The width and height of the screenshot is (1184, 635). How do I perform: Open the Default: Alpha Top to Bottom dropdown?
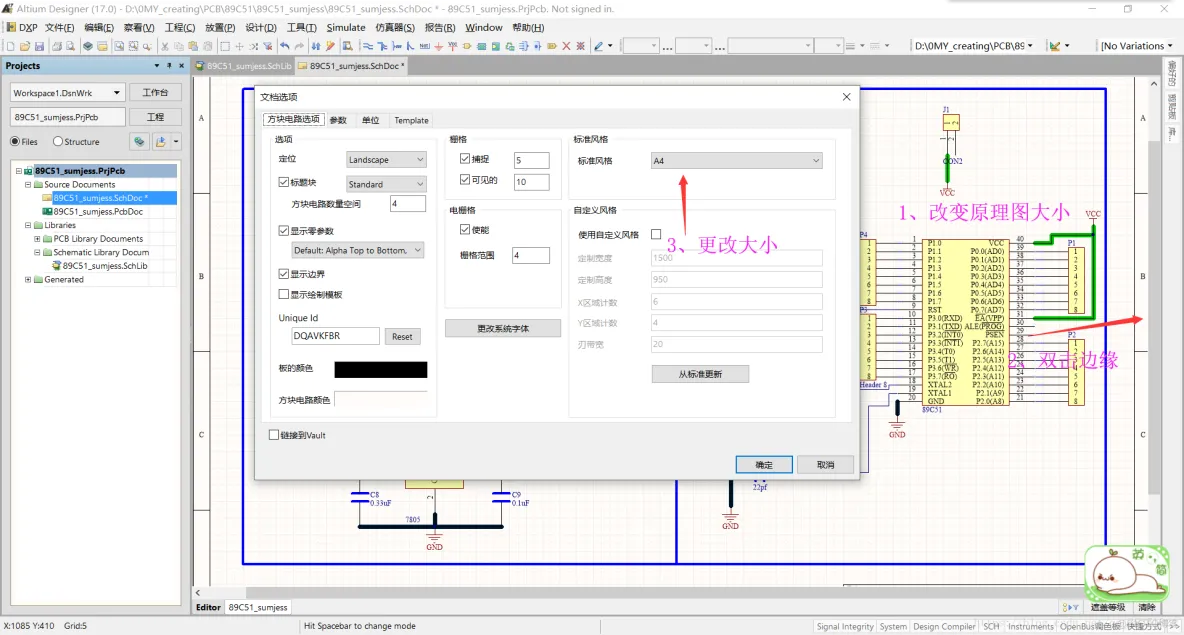pyautogui.click(x=358, y=250)
